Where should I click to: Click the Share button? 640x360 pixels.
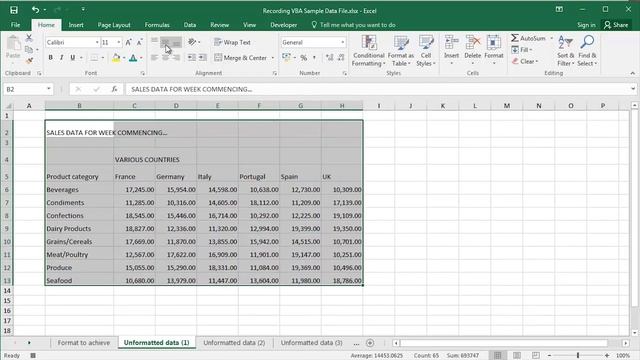[x=616, y=25]
